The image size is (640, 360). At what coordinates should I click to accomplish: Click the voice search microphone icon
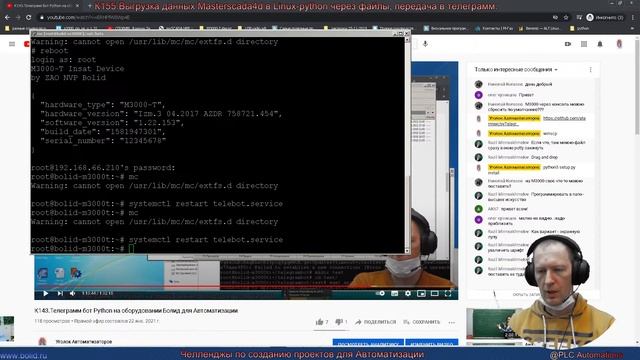(x=425, y=44)
